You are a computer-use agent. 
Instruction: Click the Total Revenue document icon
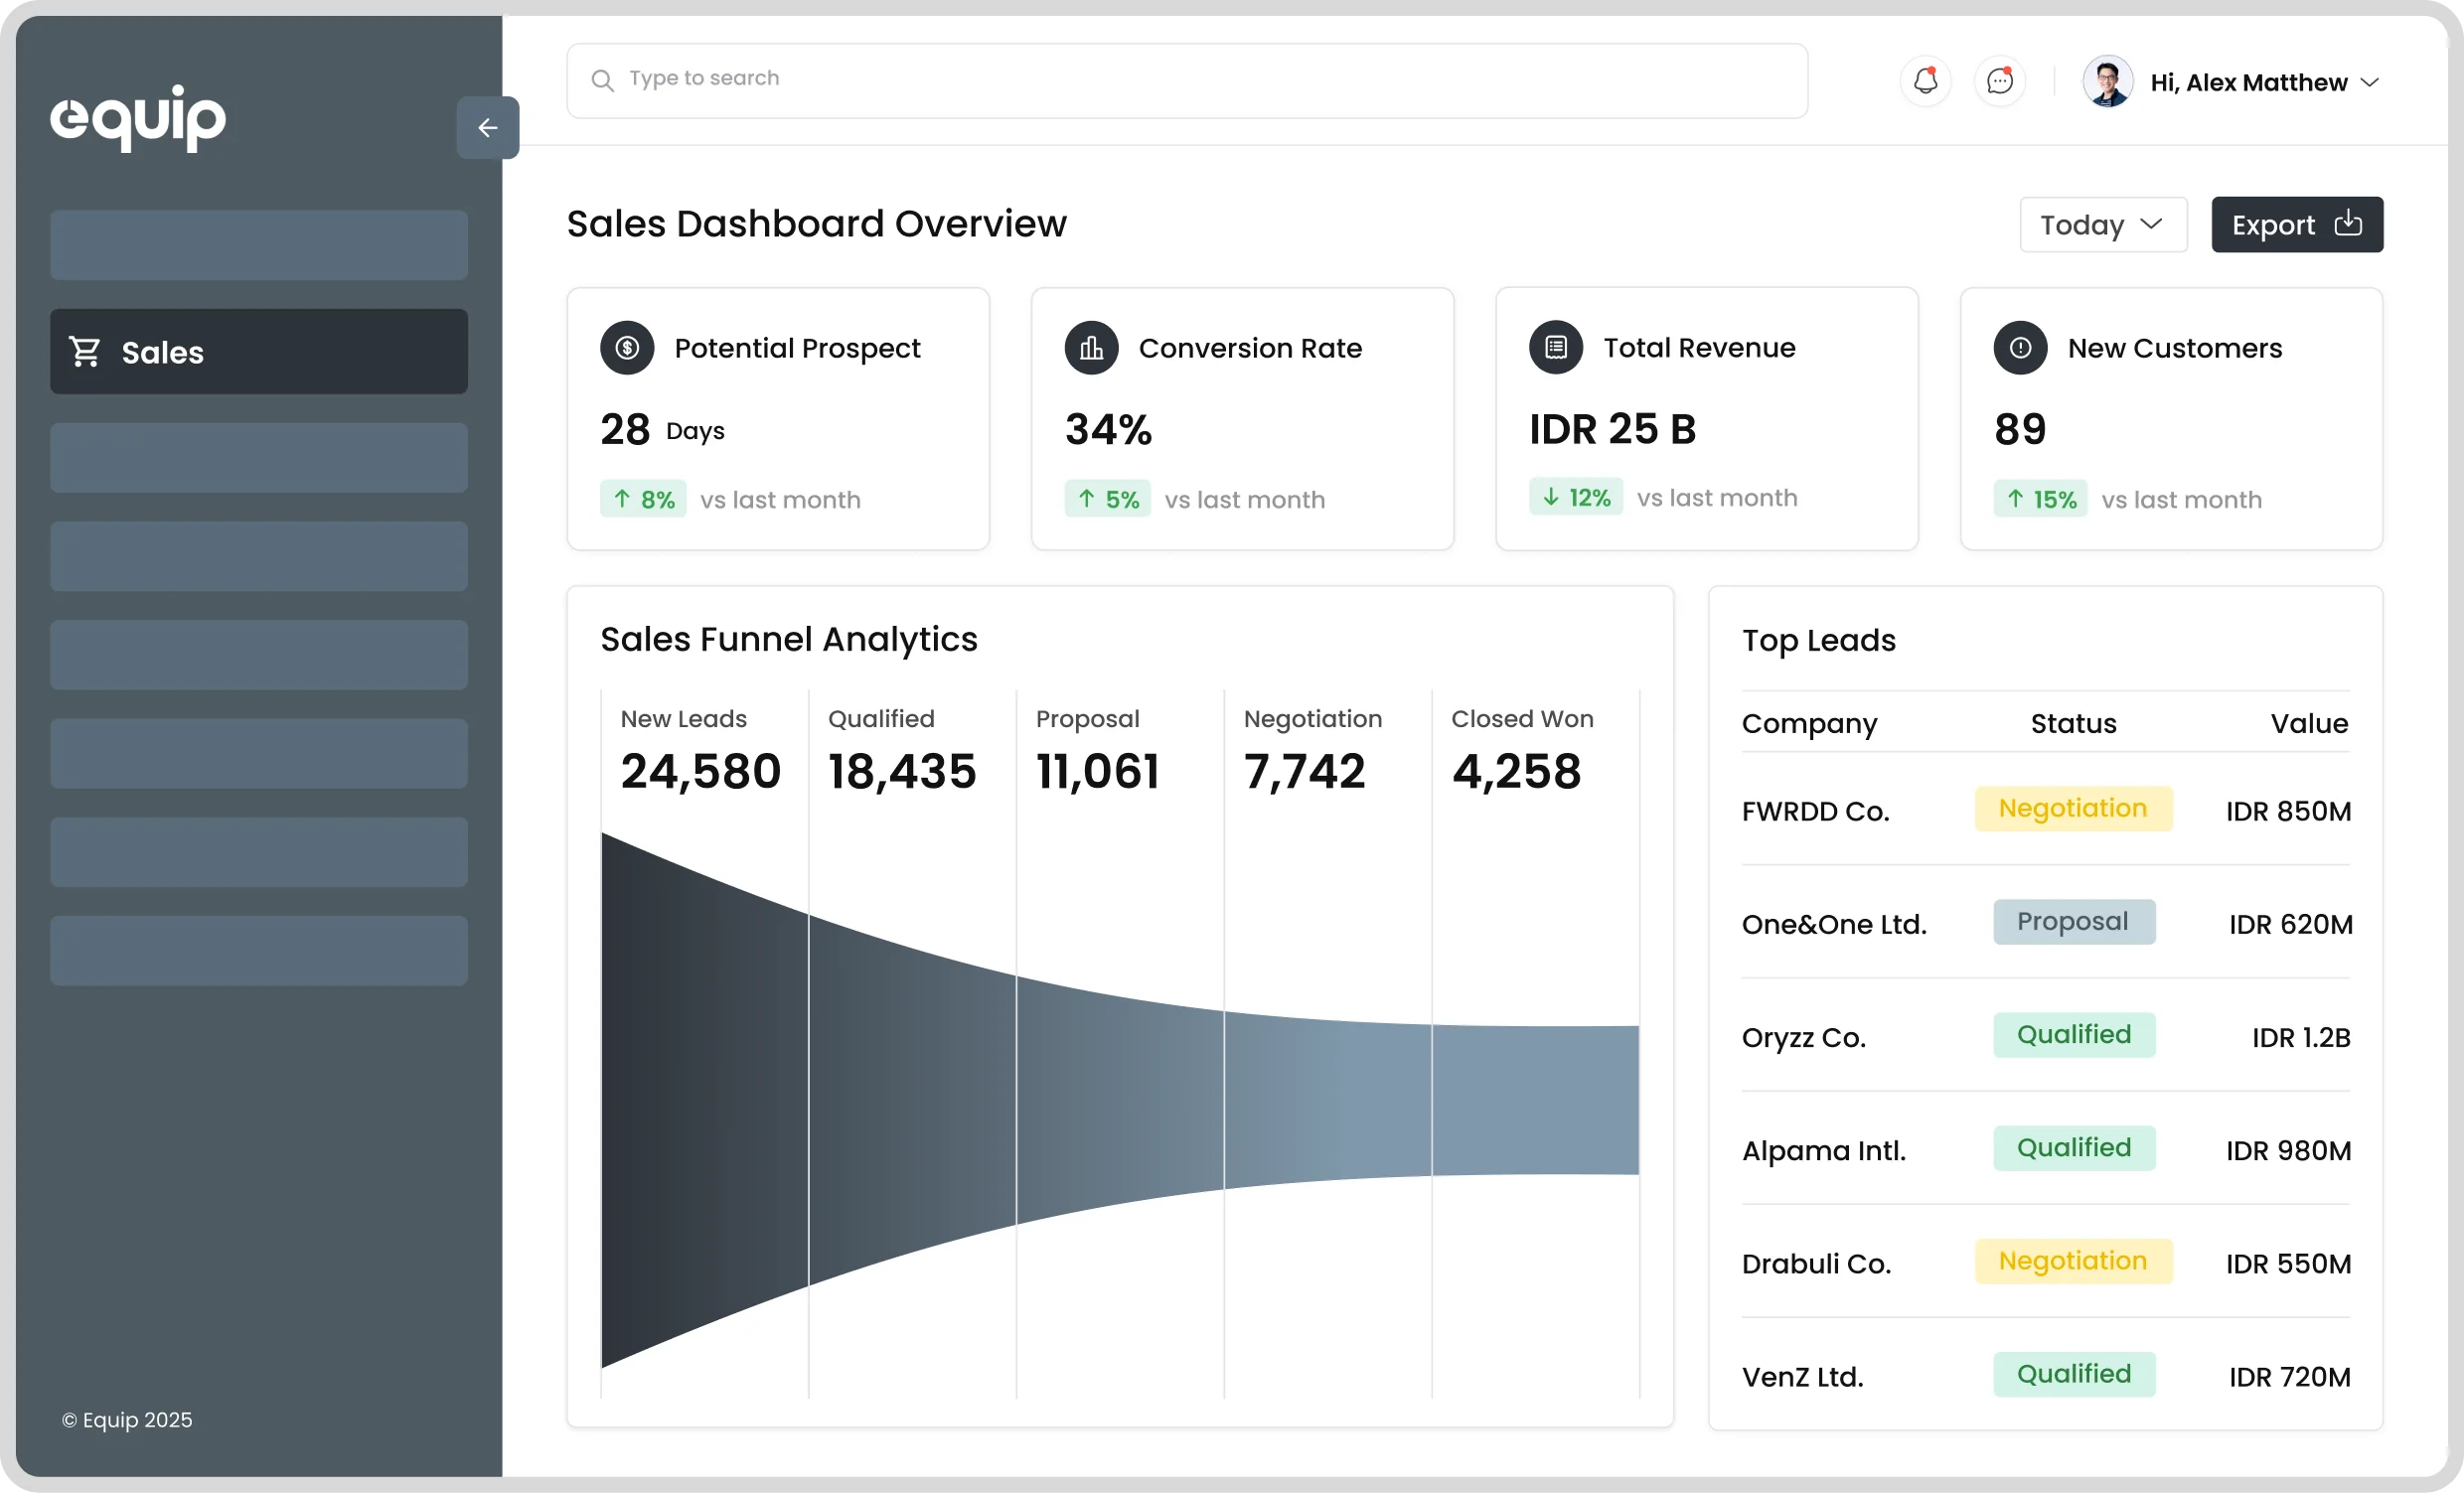click(x=1556, y=347)
